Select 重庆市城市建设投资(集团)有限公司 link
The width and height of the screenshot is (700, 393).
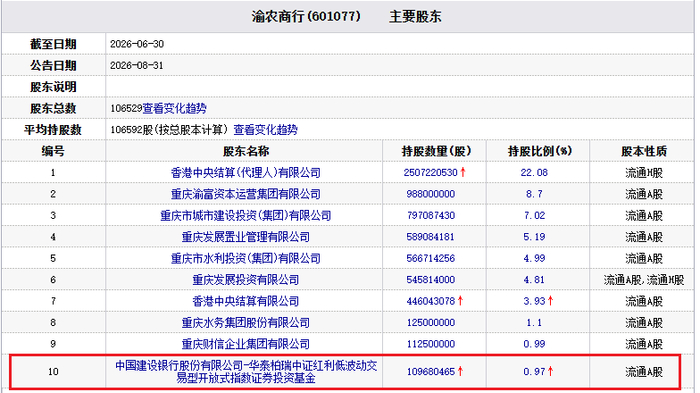(246, 216)
